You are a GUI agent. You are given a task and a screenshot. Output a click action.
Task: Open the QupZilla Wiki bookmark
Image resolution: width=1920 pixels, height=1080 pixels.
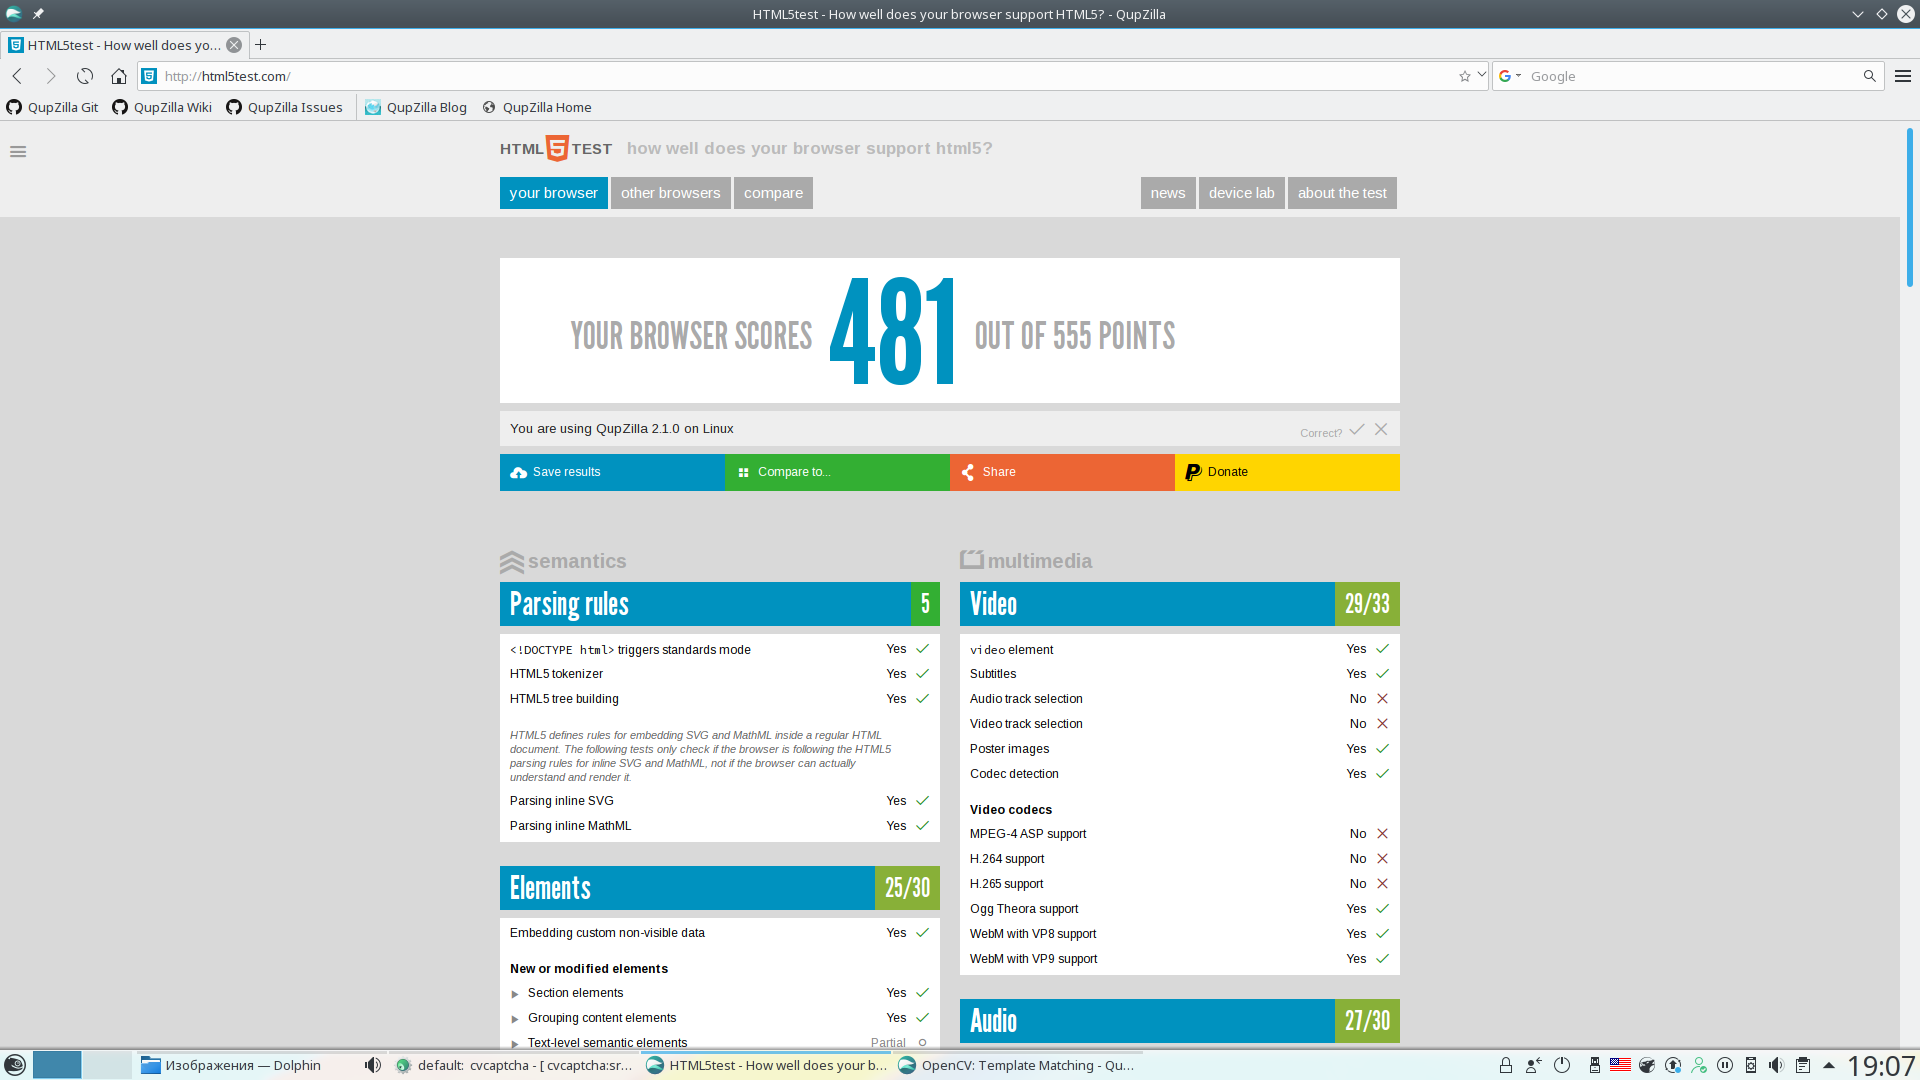162,107
